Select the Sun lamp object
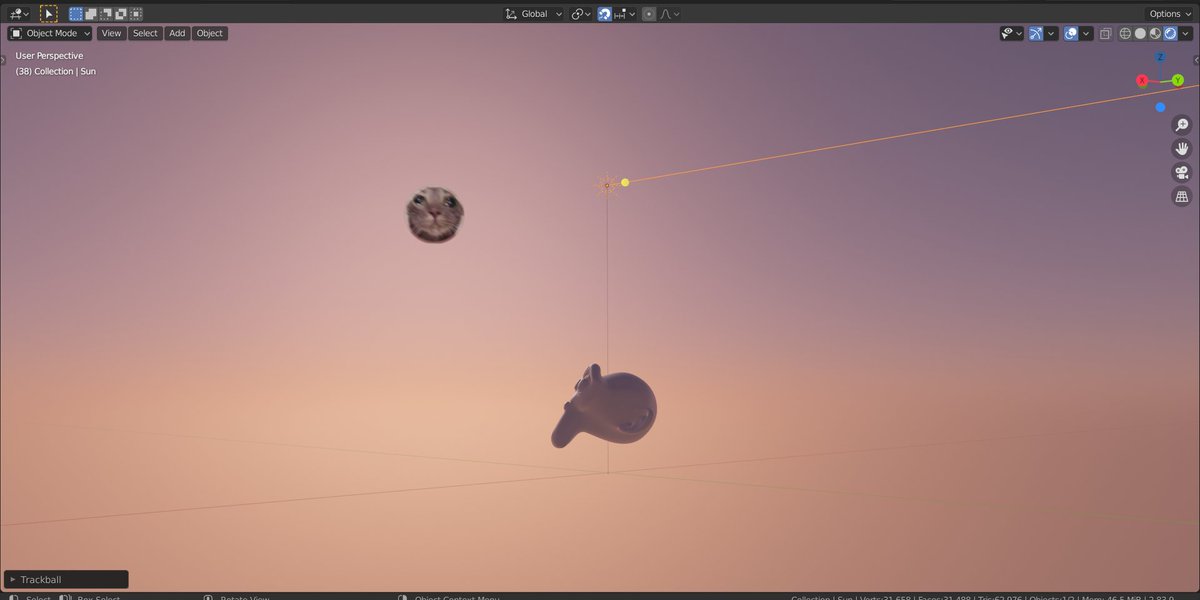Screen dimensions: 1200x600 pos(606,184)
